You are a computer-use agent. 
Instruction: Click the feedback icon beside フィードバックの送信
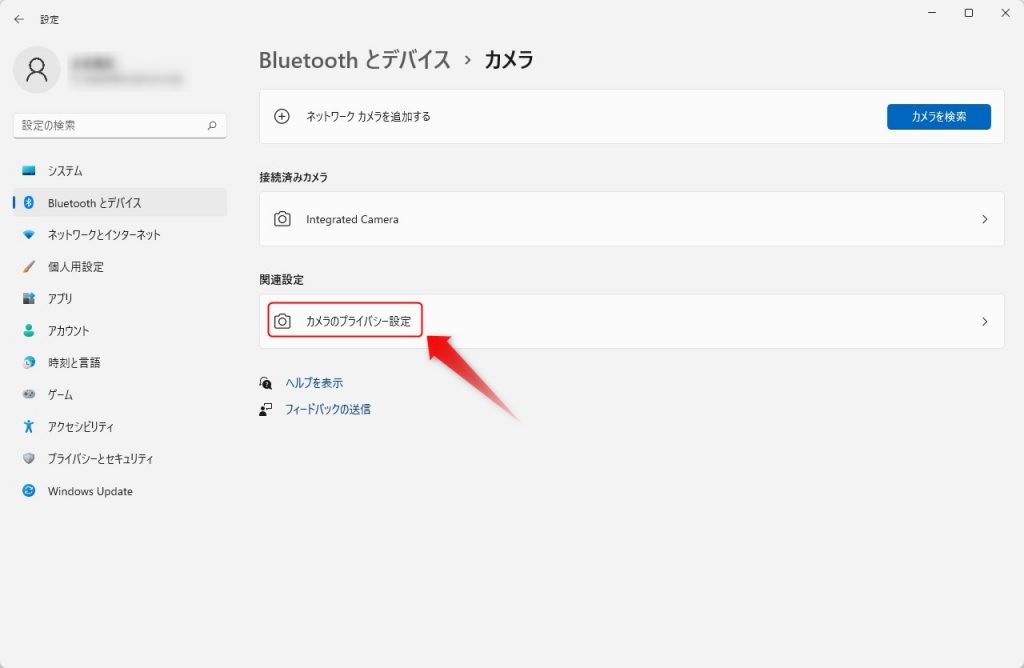[x=266, y=409]
